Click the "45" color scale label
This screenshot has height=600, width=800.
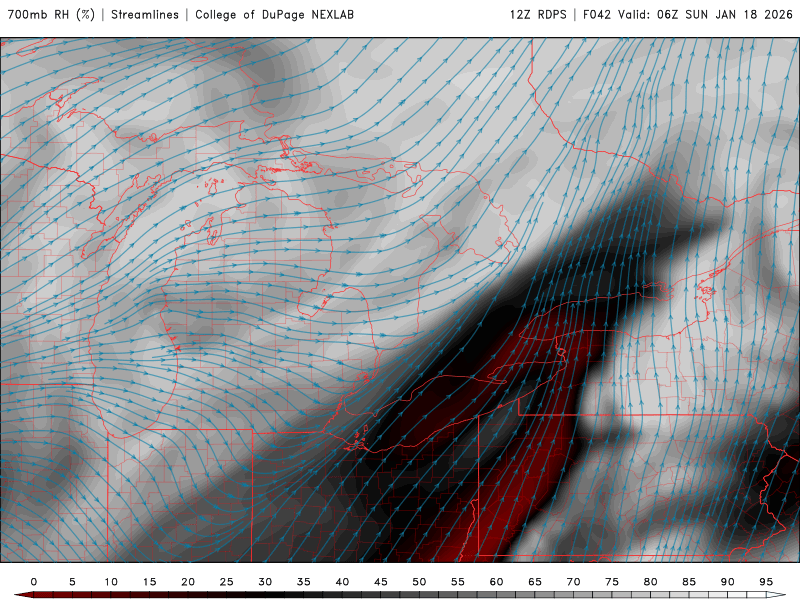click(381, 582)
